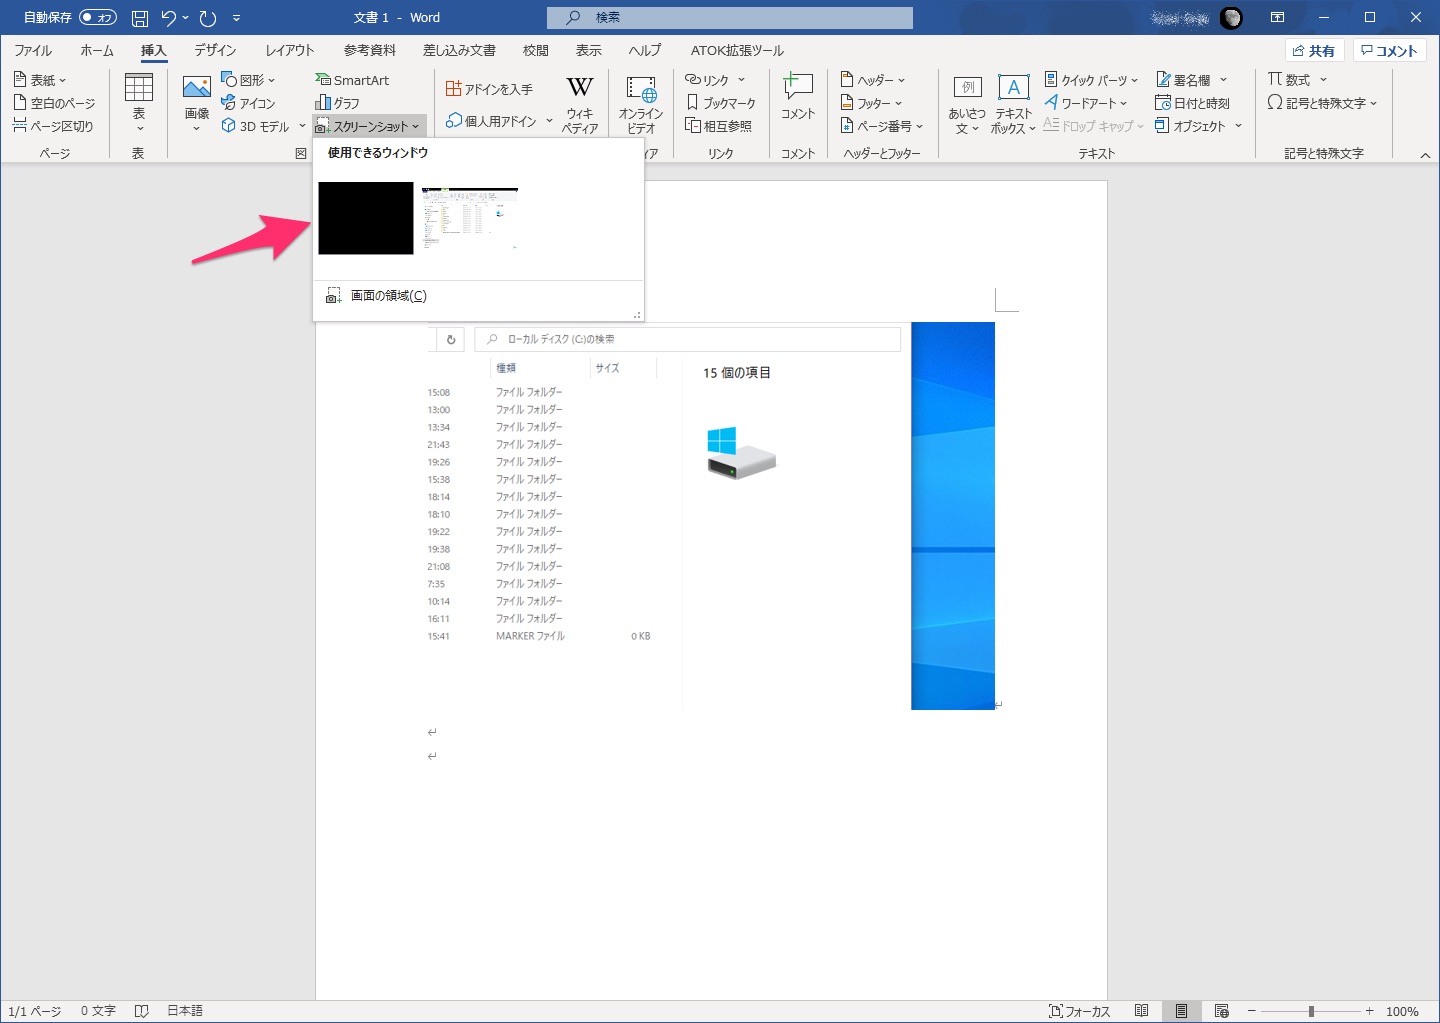Open ウィキペディア add-in
Screen dimensions: 1440x1023
(580, 105)
